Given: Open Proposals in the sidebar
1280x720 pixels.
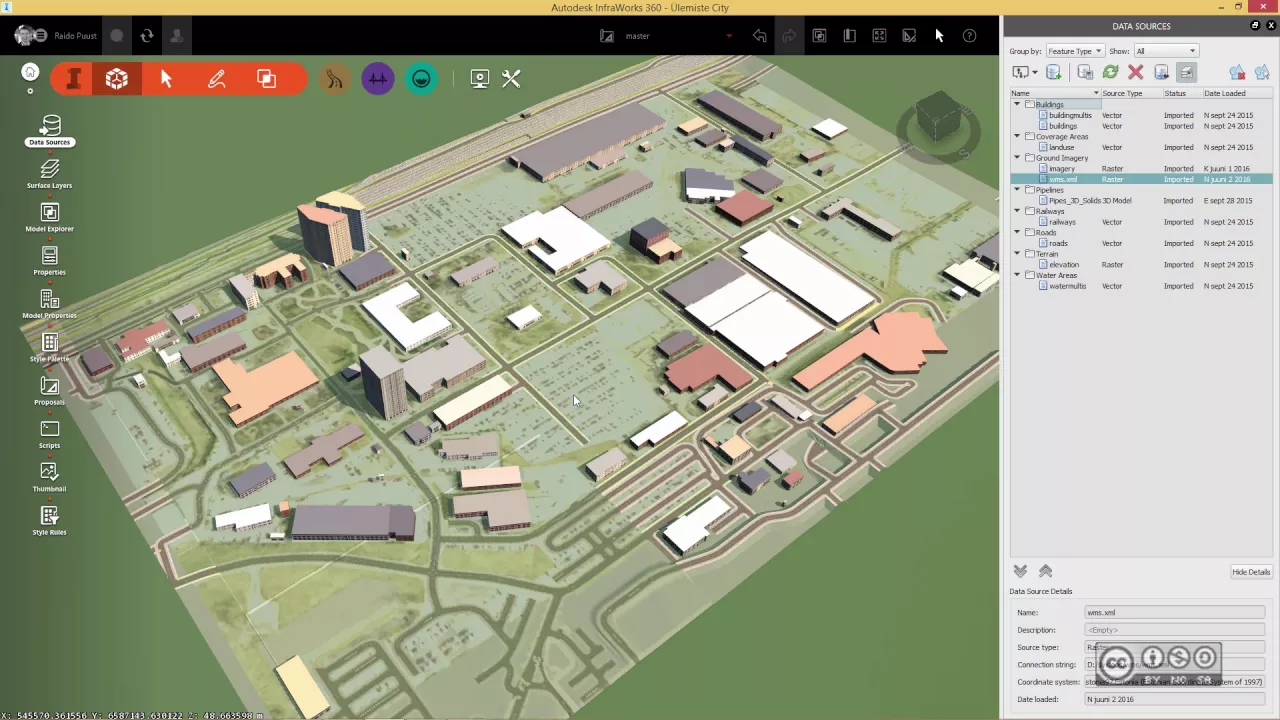Looking at the screenshot, I should pos(50,391).
